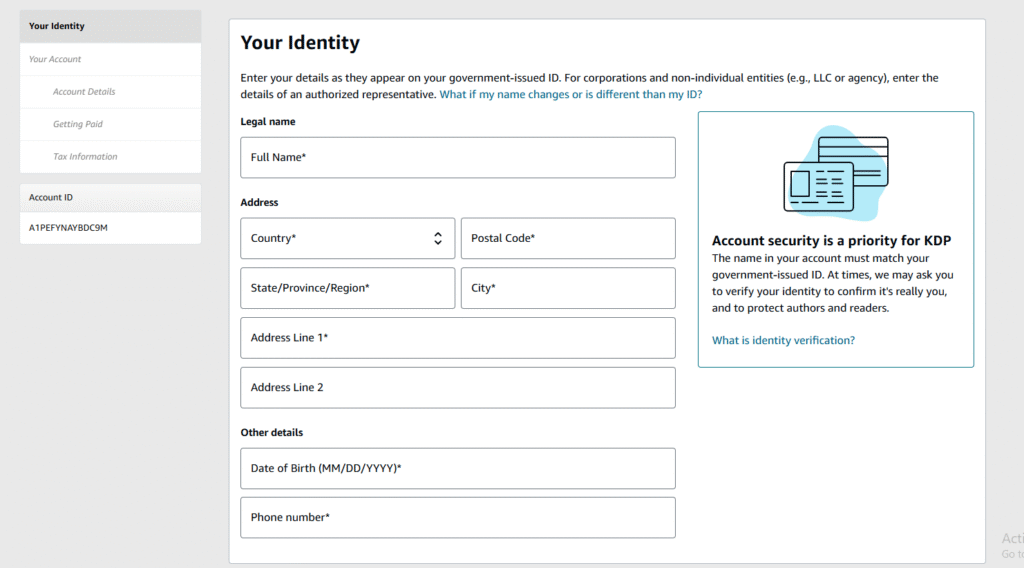Open 'What if my name changes' link
Viewport: 1024px width, 568px height.
571,95
